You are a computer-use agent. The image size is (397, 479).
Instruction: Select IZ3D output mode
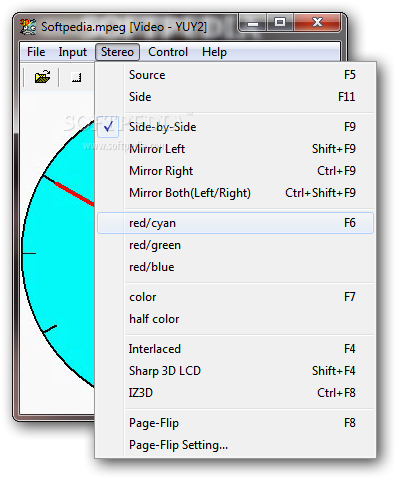pyautogui.click(x=235, y=393)
